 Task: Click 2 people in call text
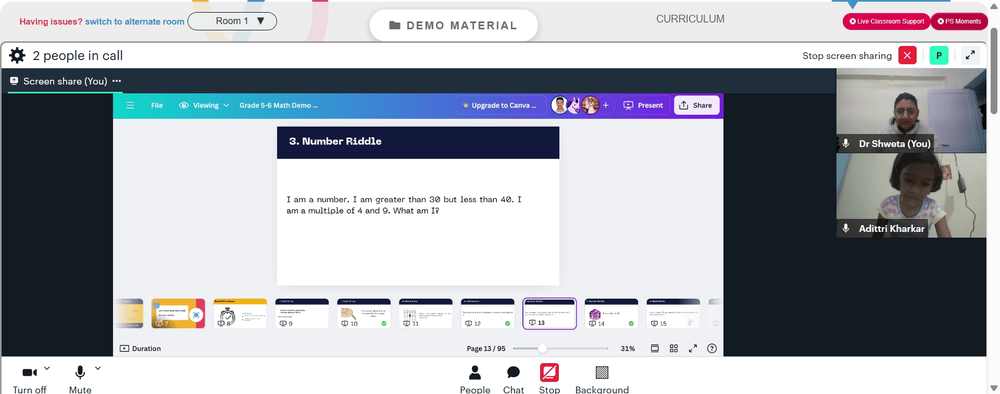[78, 55]
